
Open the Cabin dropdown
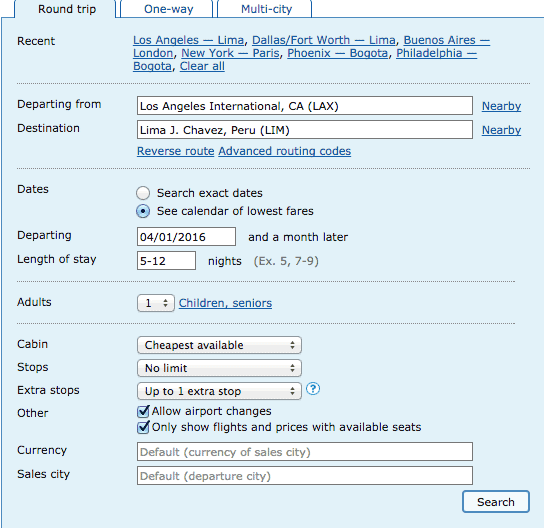219,345
